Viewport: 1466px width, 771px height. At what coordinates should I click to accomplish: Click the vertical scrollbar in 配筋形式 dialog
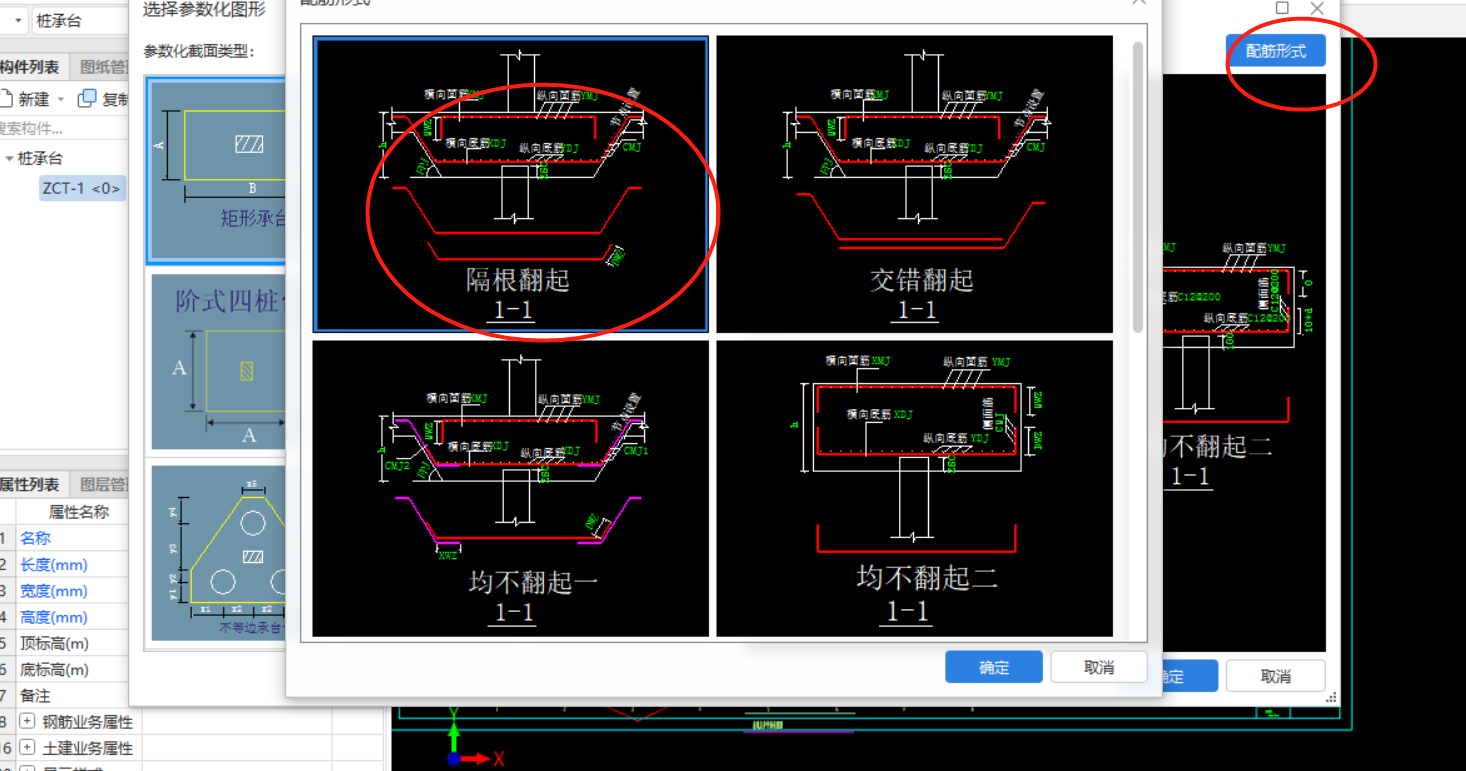click(x=1138, y=187)
